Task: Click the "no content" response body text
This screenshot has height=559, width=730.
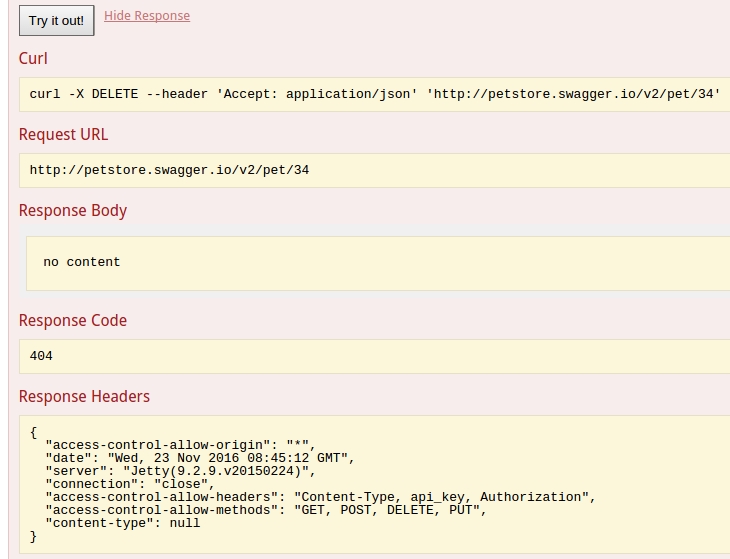Action: (x=81, y=262)
